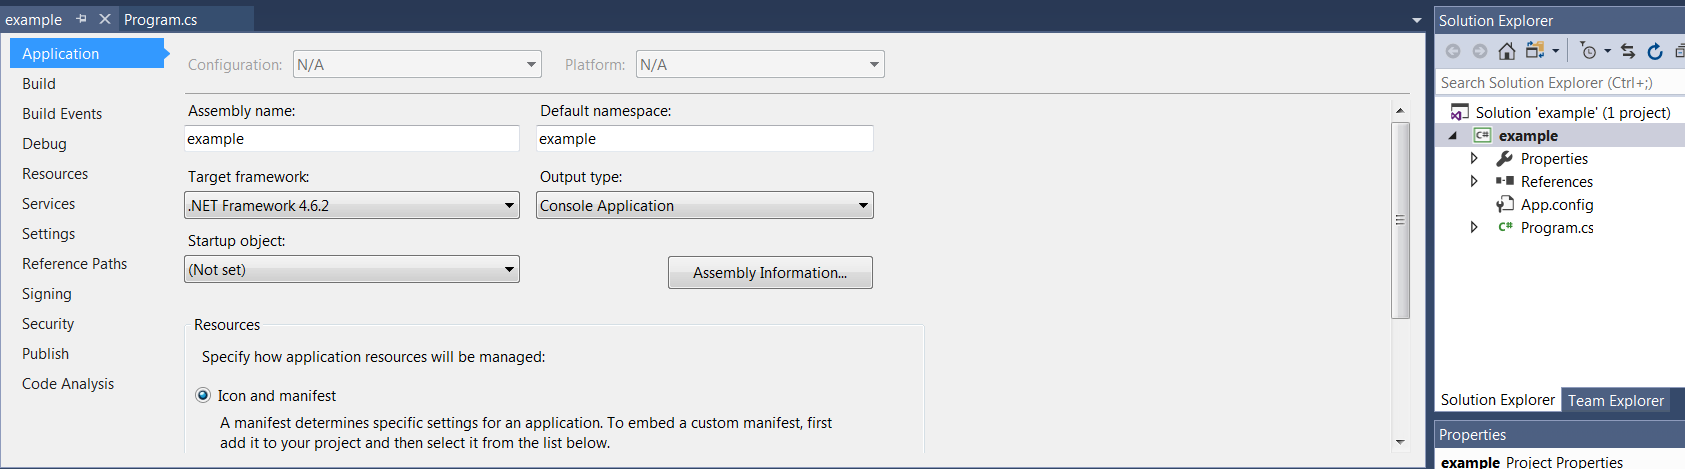Viewport: 1685px width, 469px height.
Task: Select the Properties row in Solution Explorer
Action: click(x=1560, y=158)
